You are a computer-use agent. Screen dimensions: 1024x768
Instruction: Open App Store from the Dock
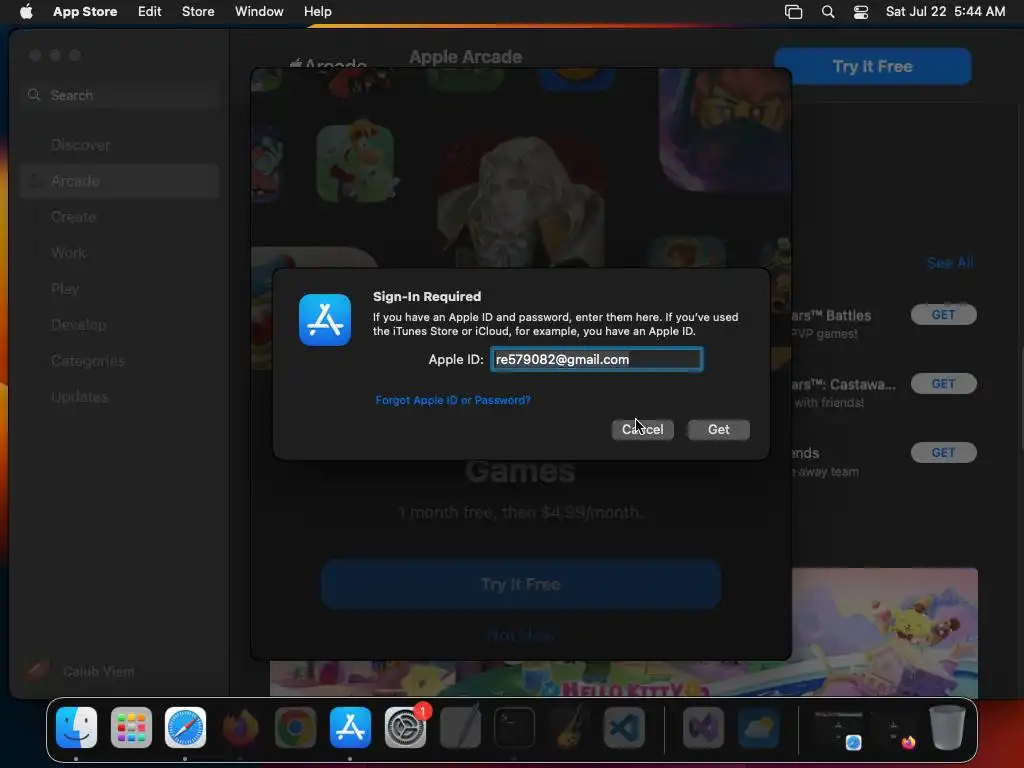(350, 727)
